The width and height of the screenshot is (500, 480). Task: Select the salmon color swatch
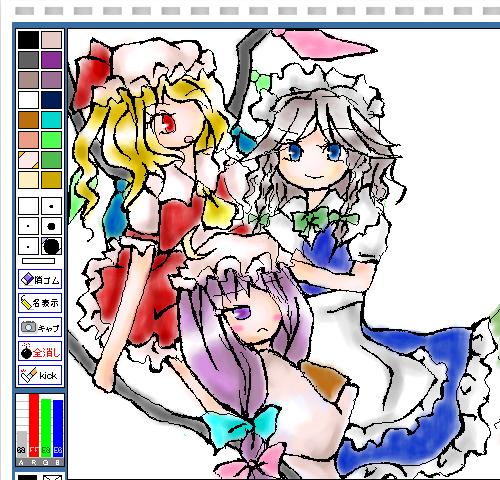[28, 140]
